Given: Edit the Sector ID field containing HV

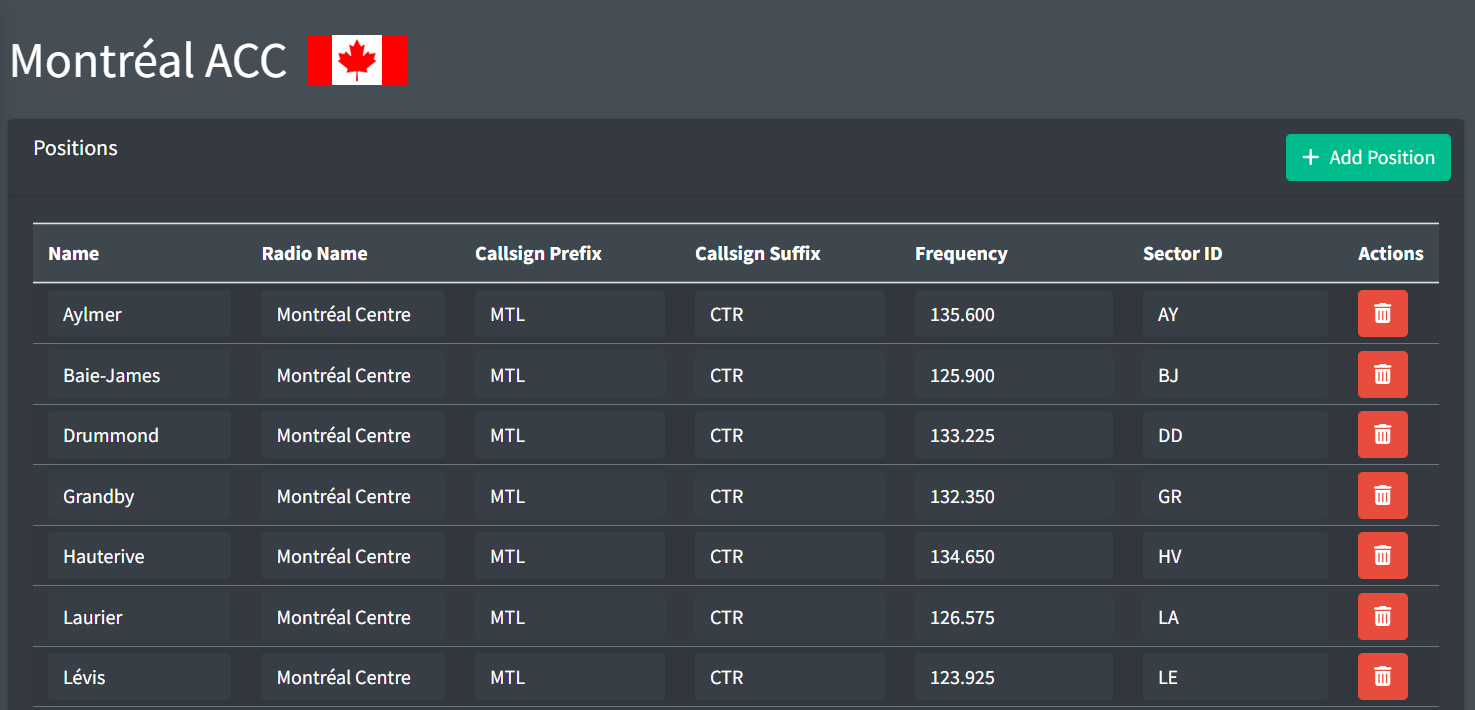Looking at the screenshot, I should (1235, 556).
